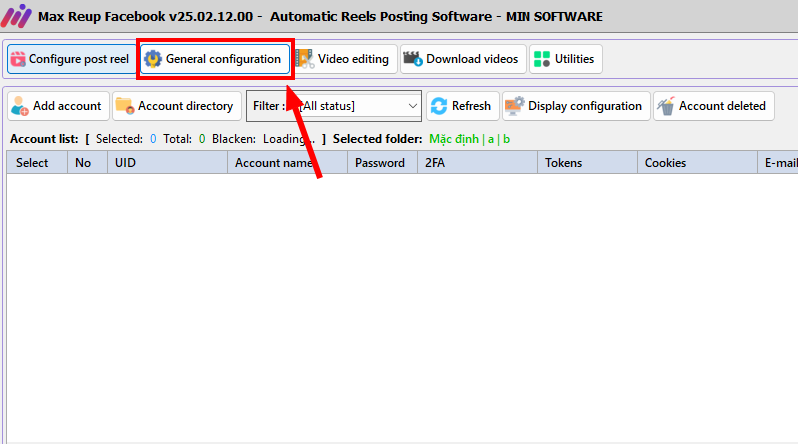Click the Select column header
The height and width of the screenshot is (444, 798).
[37, 163]
